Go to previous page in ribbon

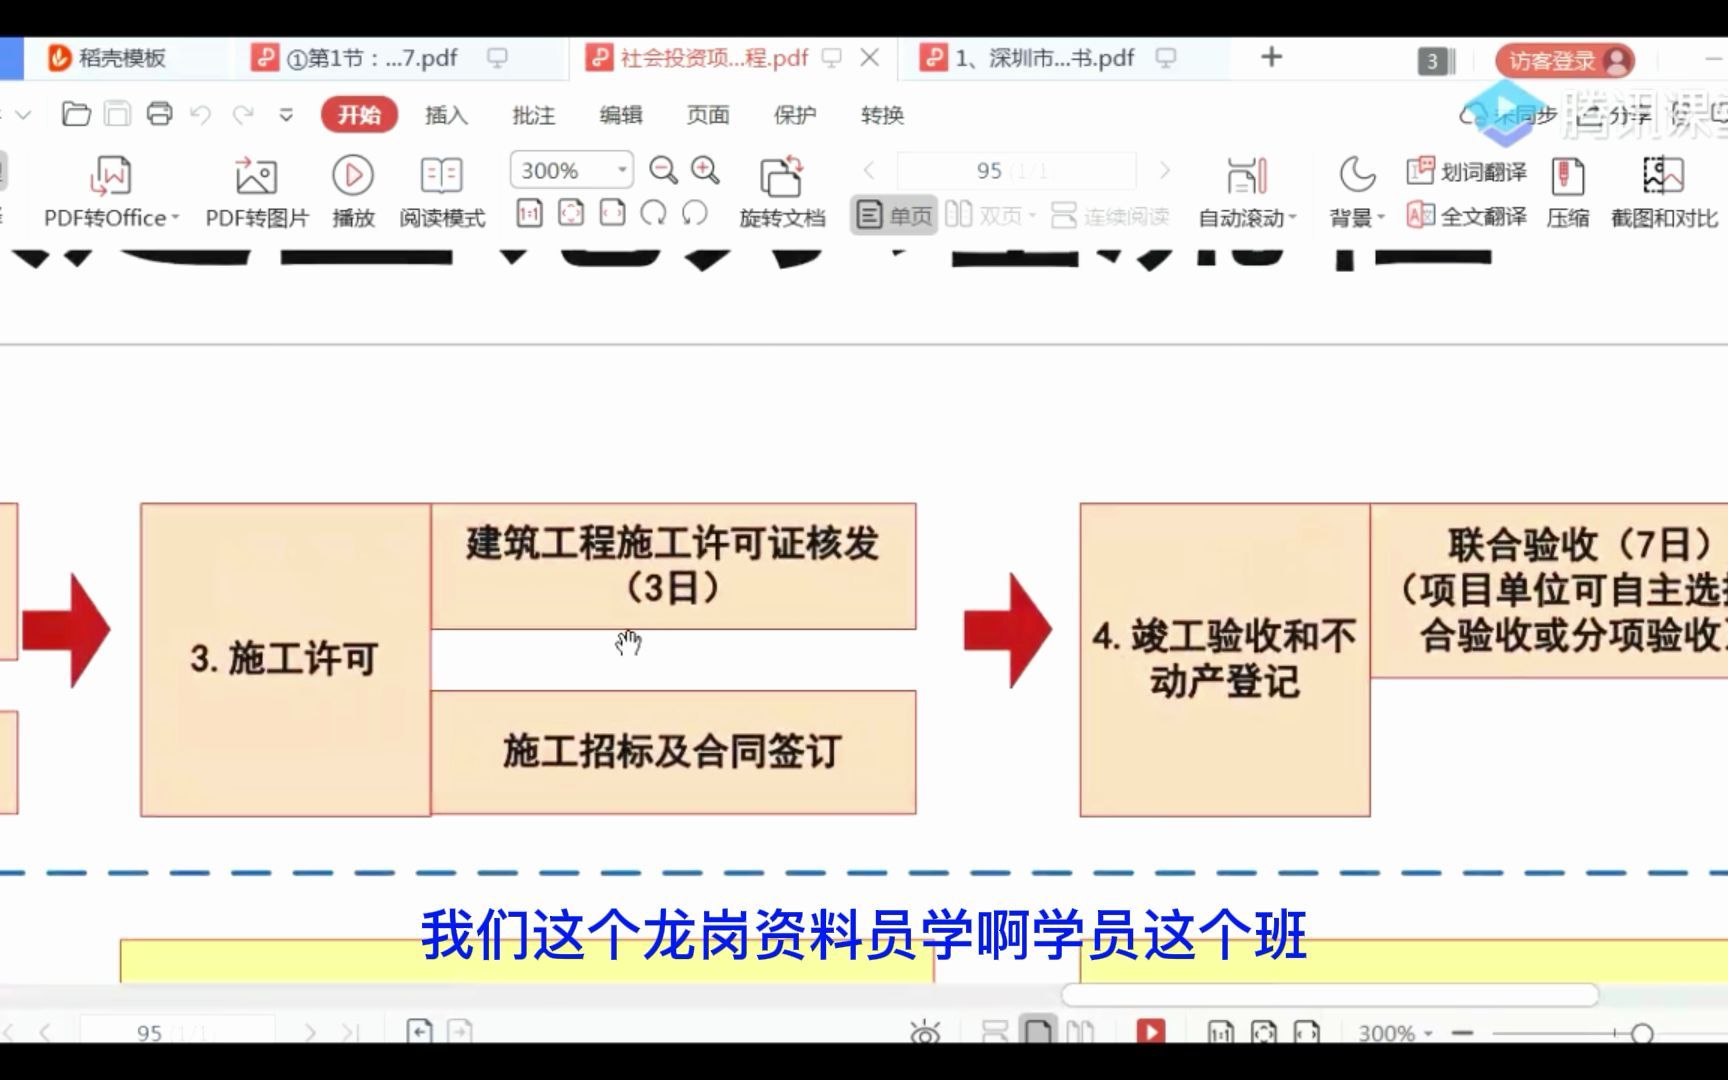869,170
